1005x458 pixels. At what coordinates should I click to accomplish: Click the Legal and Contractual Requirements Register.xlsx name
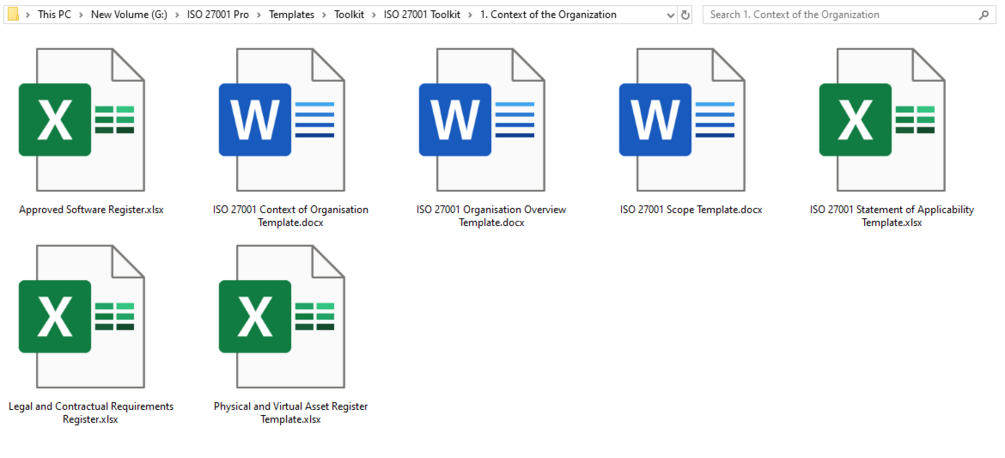[x=91, y=413]
